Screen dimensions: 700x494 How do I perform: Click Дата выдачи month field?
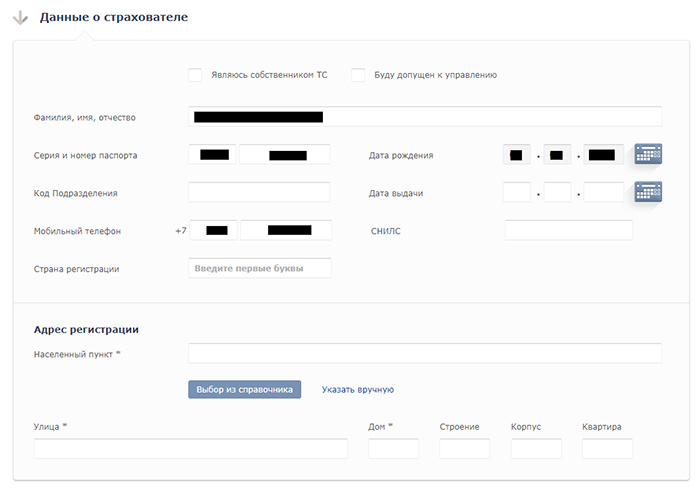point(558,192)
